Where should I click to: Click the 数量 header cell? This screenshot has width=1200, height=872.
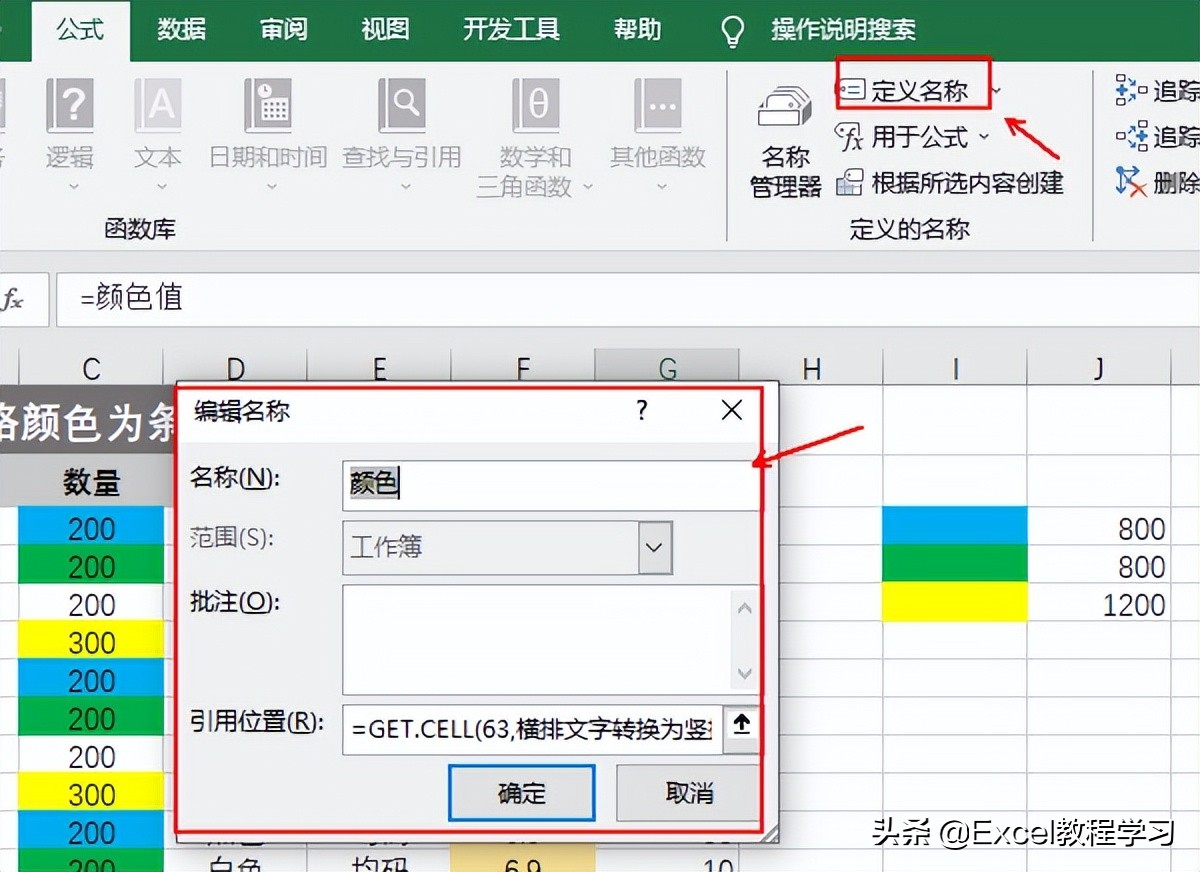[x=91, y=483]
